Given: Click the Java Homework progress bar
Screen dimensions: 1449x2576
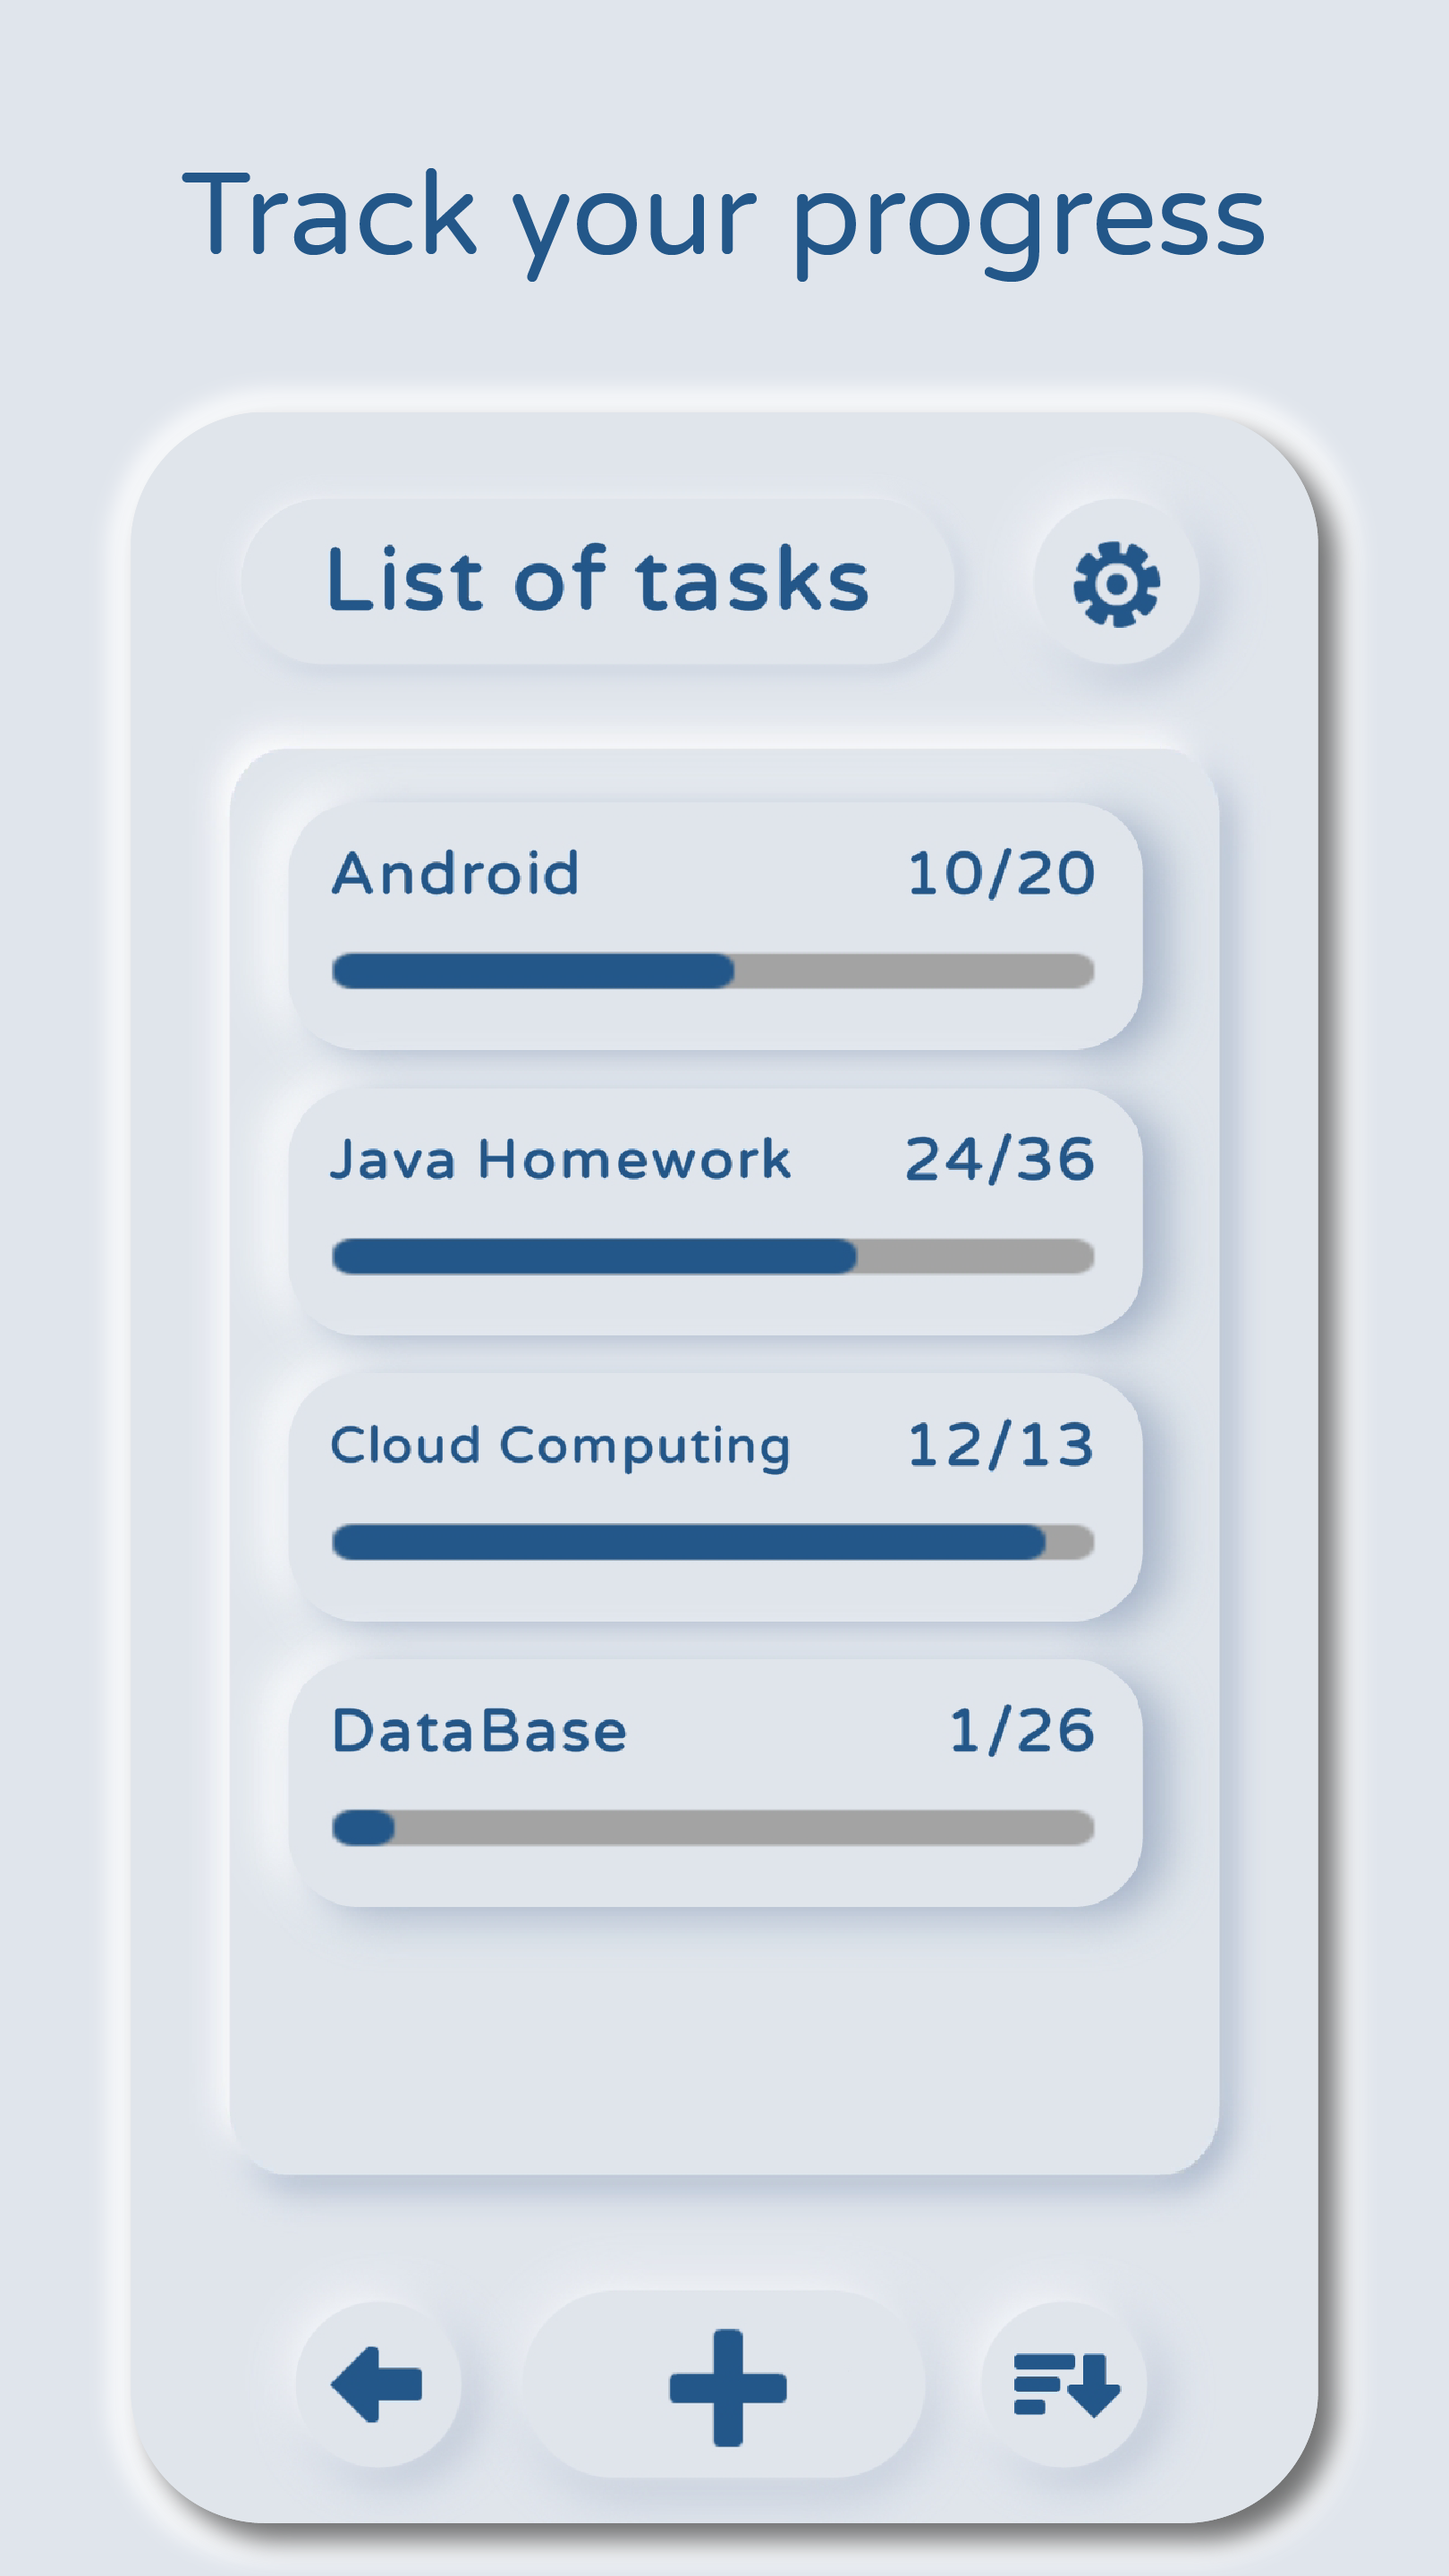Looking at the screenshot, I should click(713, 1257).
